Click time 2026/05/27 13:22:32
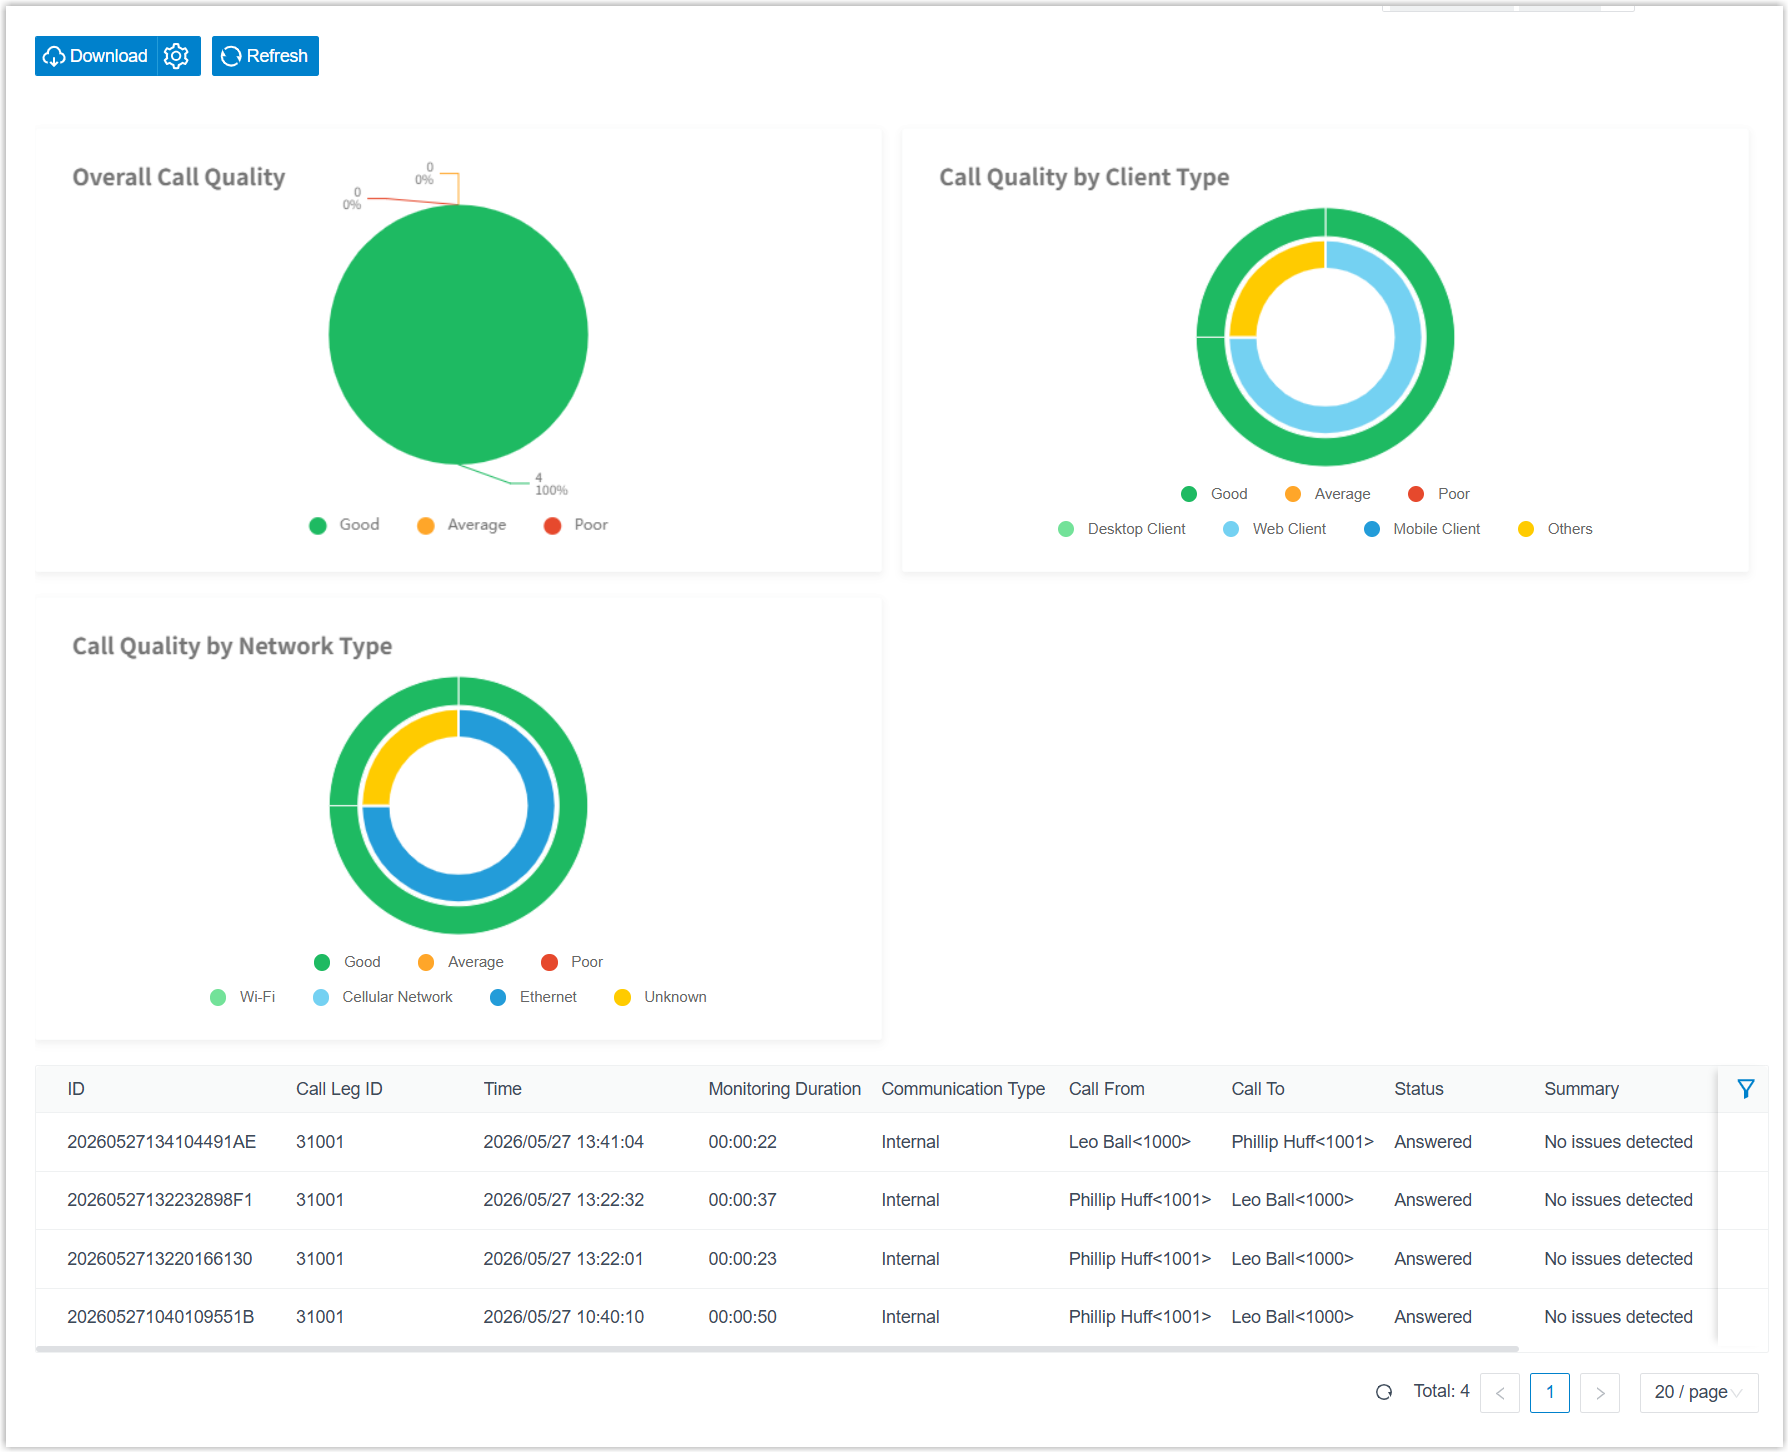Image resolution: width=1789 pixels, height=1453 pixels. [564, 1200]
